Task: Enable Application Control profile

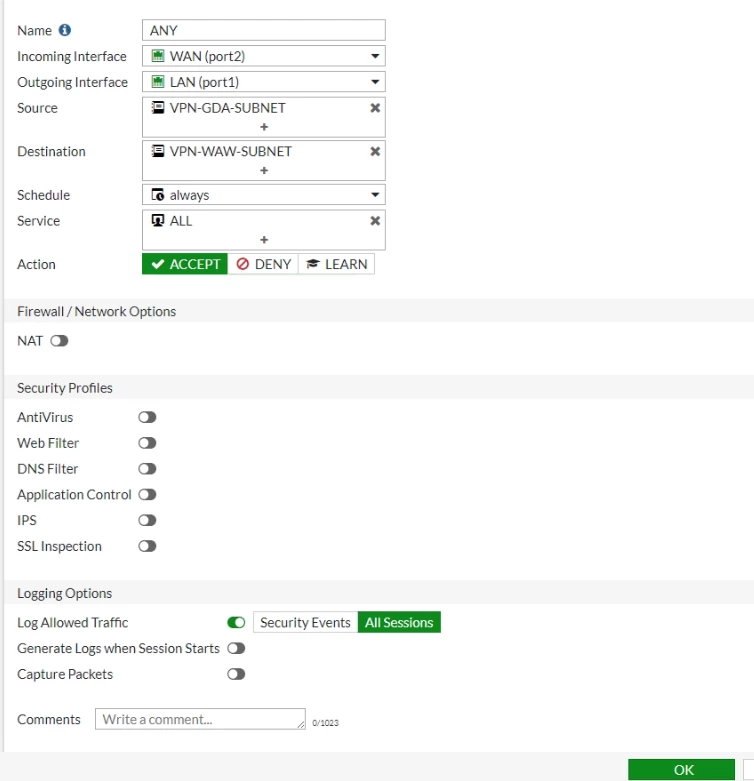Action: [x=147, y=495]
